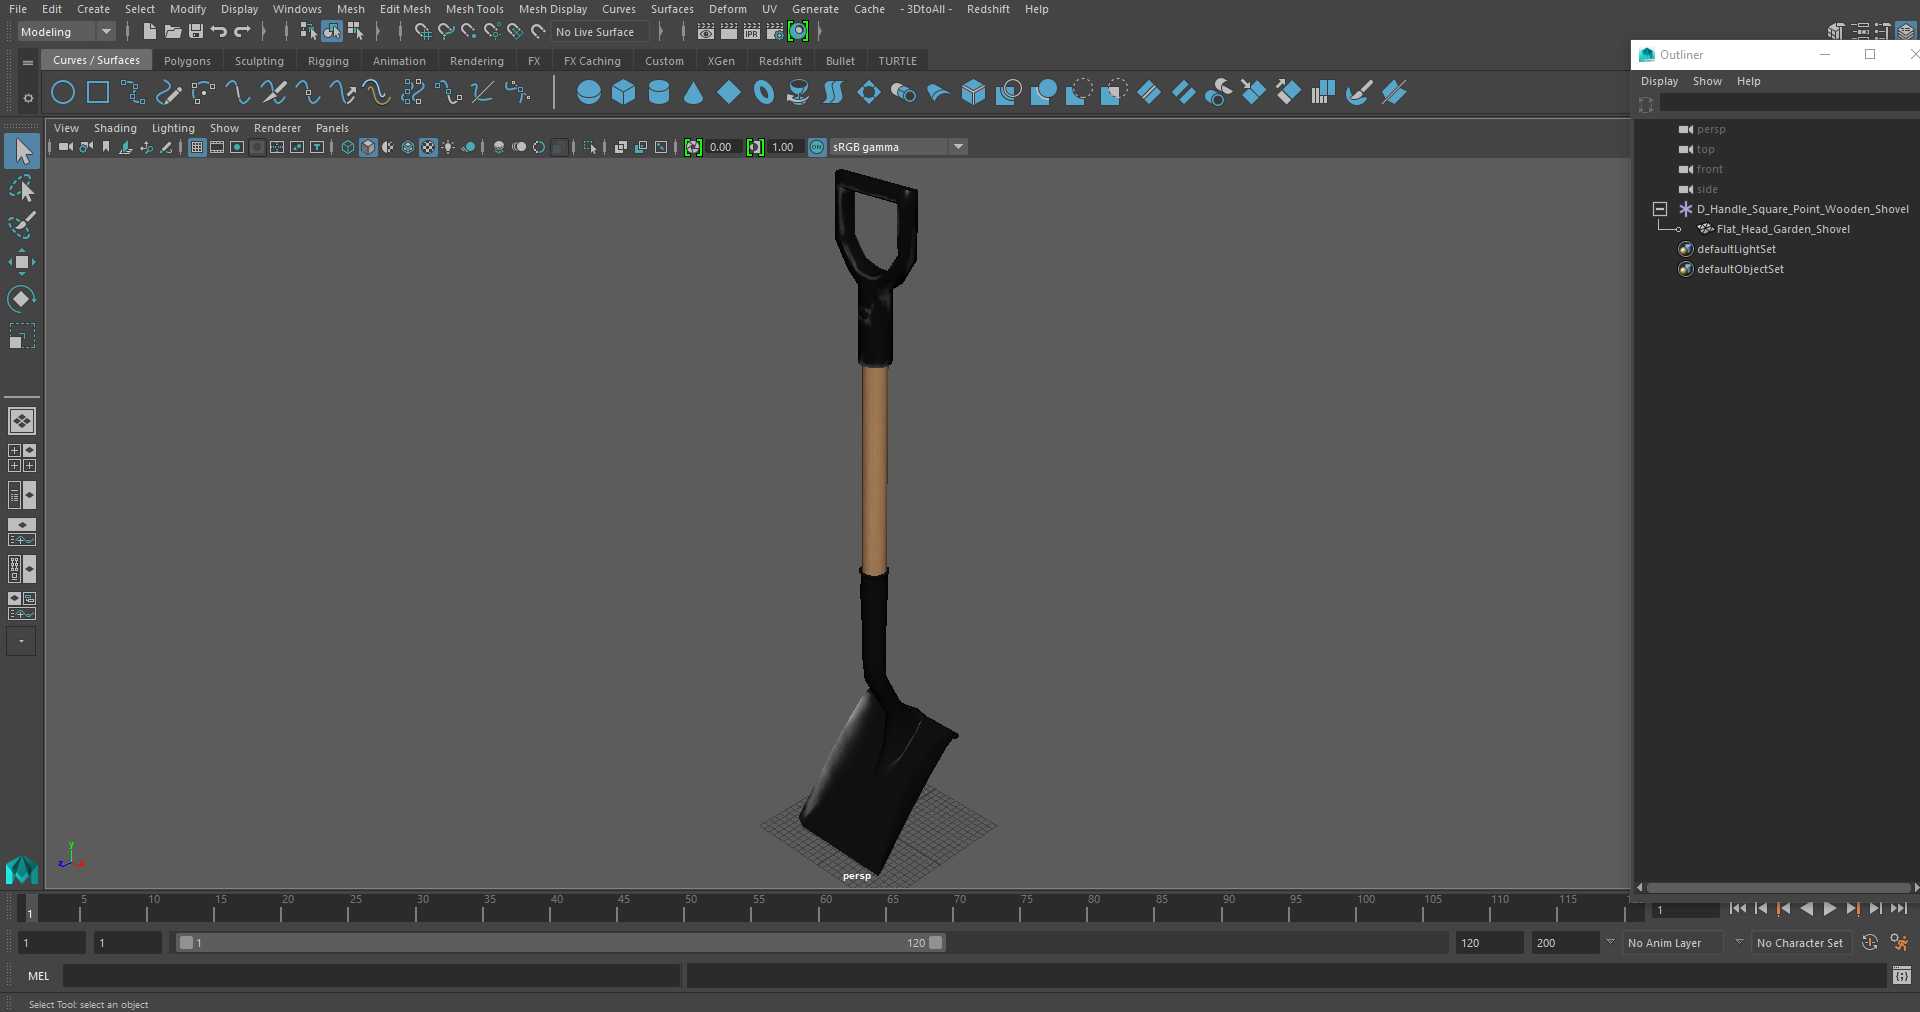Click frame 60 on the time slider

pyautogui.click(x=819, y=908)
